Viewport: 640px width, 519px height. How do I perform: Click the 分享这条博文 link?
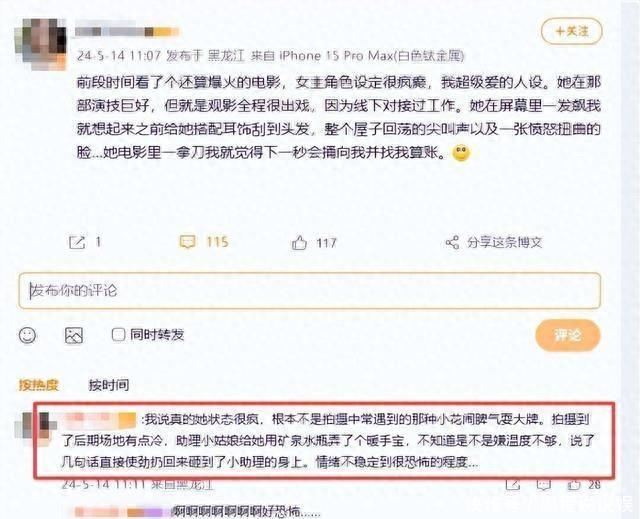click(504, 242)
